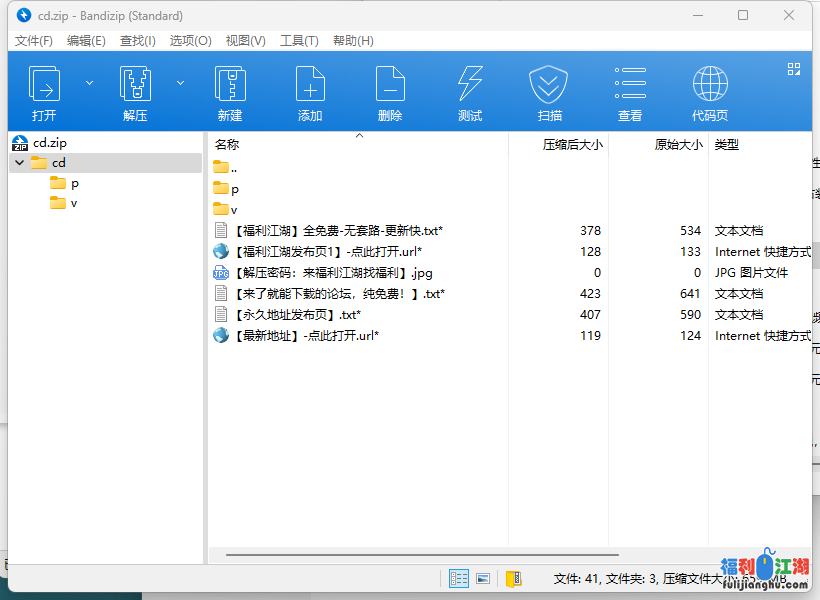Collapse the cd folder in tree
820x600 pixels.
point(20,162)
